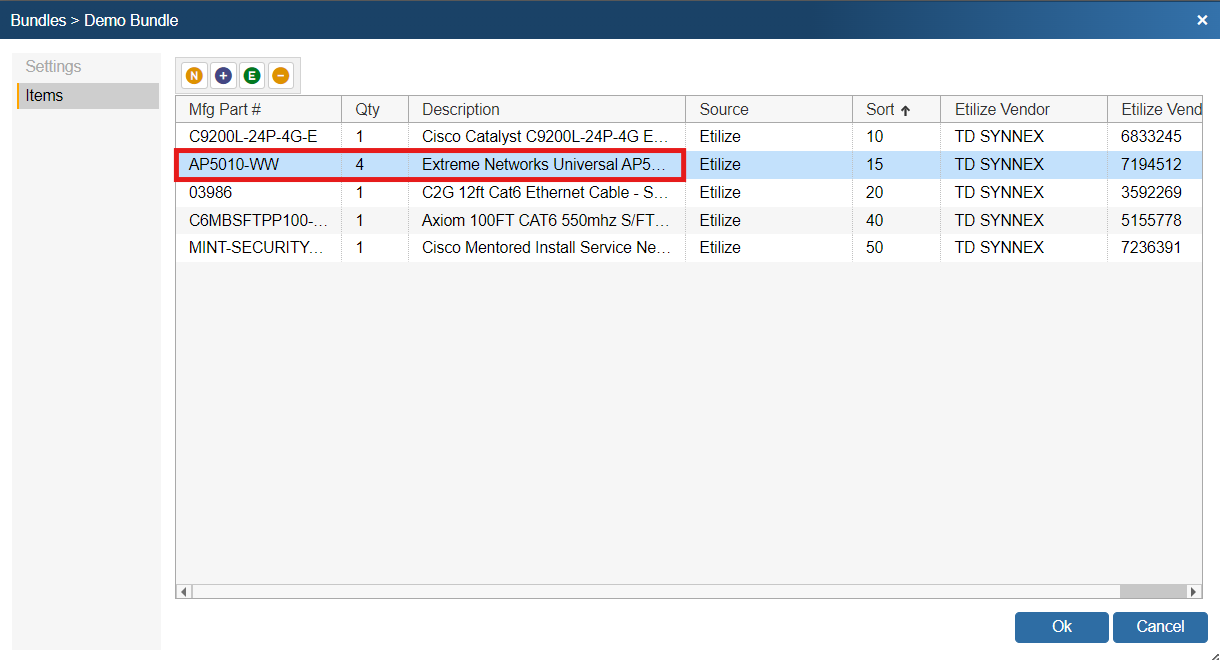Click the Etilize Vendor column header
The height and width of the screenshot is (660, 1220).
1002,110
